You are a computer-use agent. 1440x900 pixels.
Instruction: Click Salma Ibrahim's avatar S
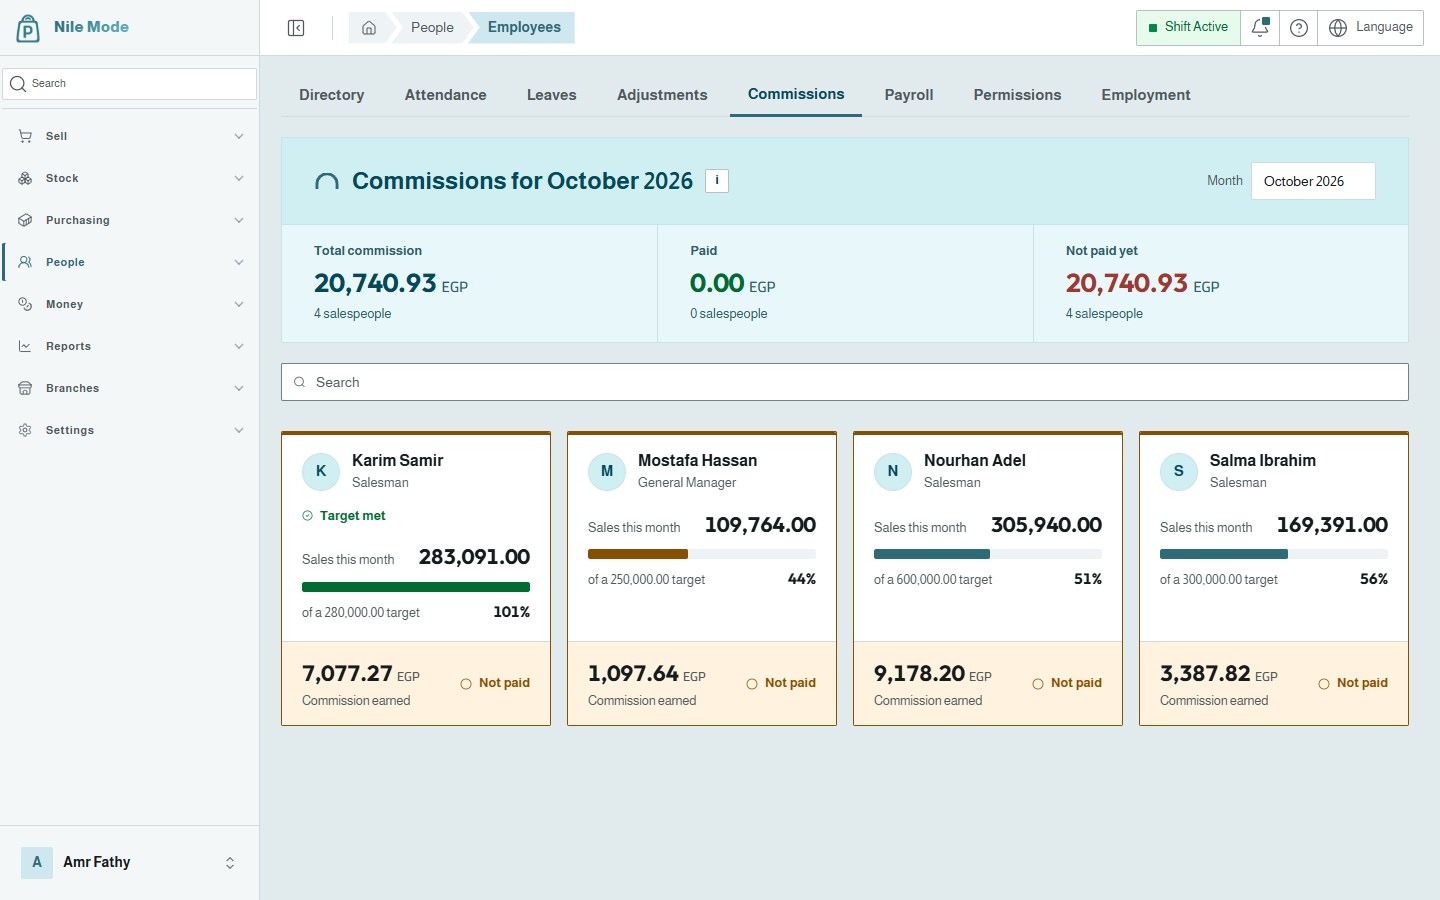point(1179,471)
